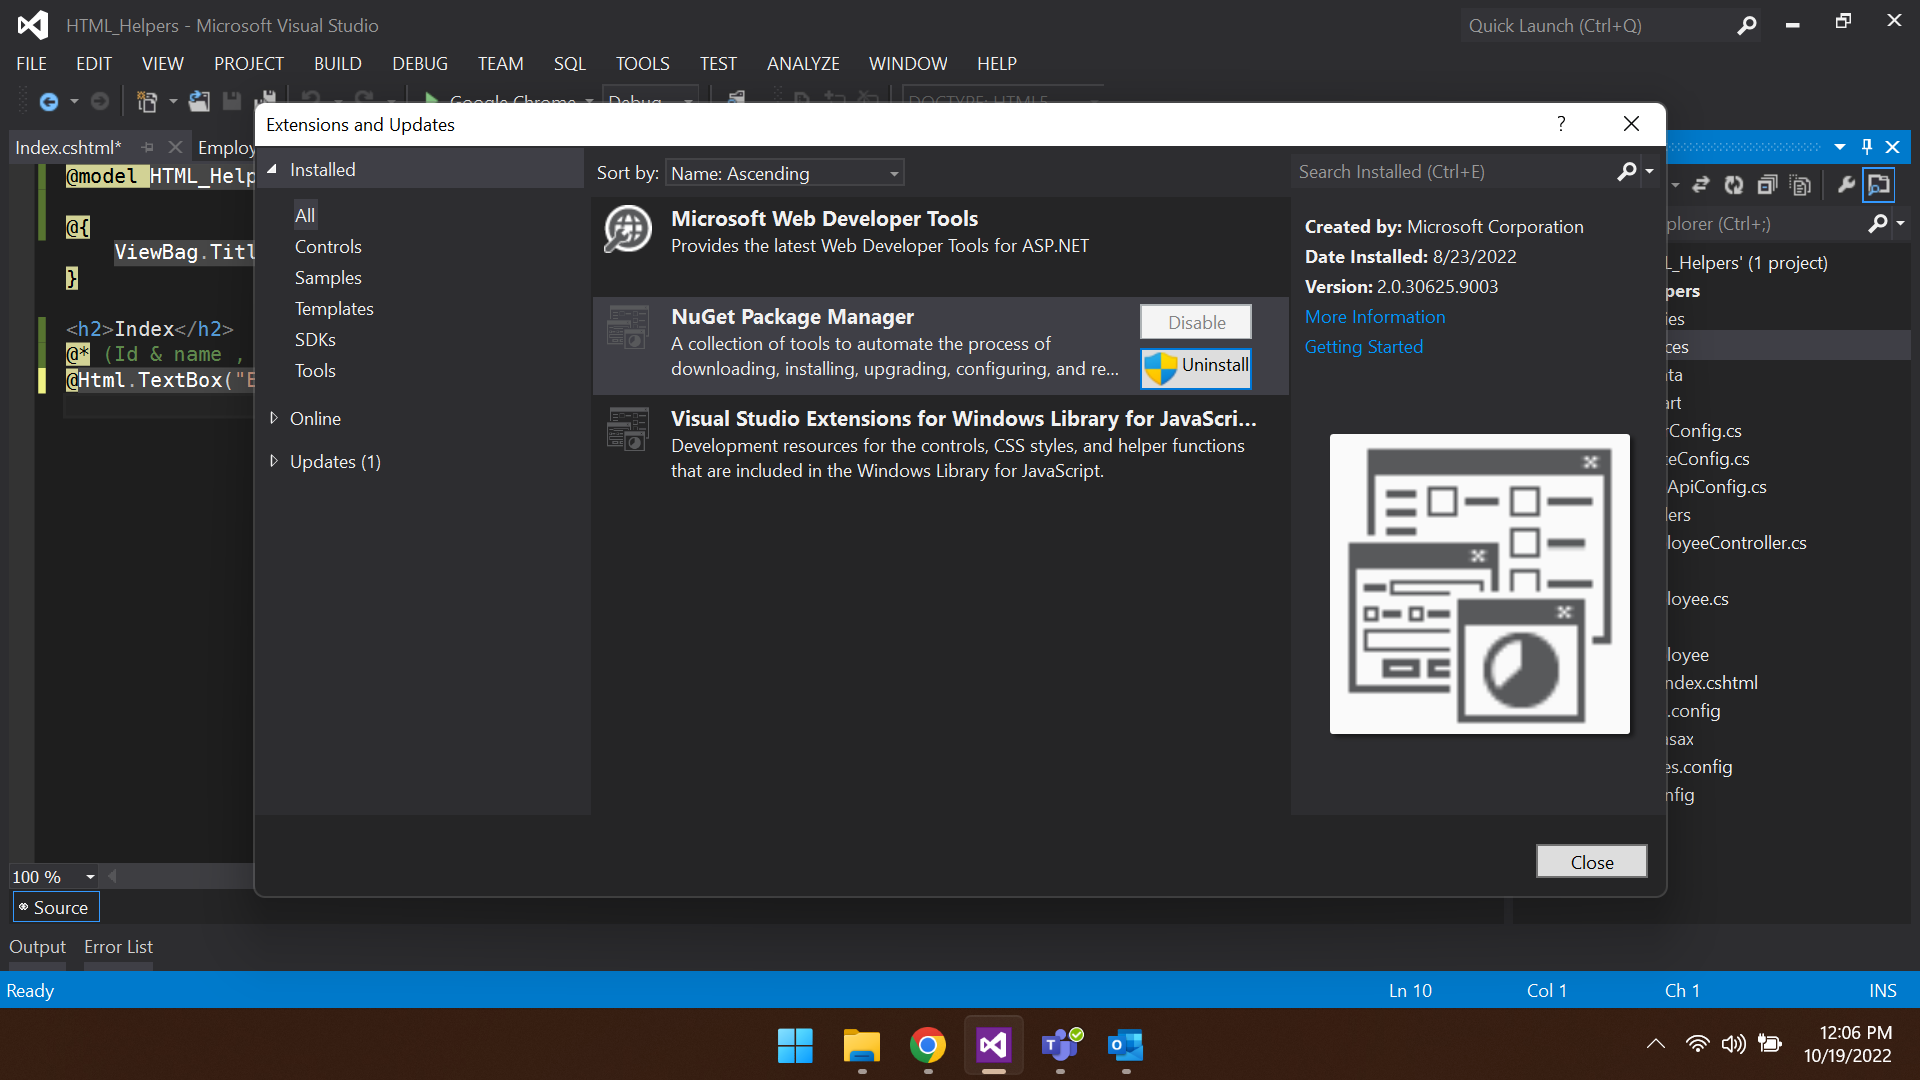This screenshot has height=1080, width=1920.
Task: Click the Close button in Extensions dialog
Action: point(1592,861)
